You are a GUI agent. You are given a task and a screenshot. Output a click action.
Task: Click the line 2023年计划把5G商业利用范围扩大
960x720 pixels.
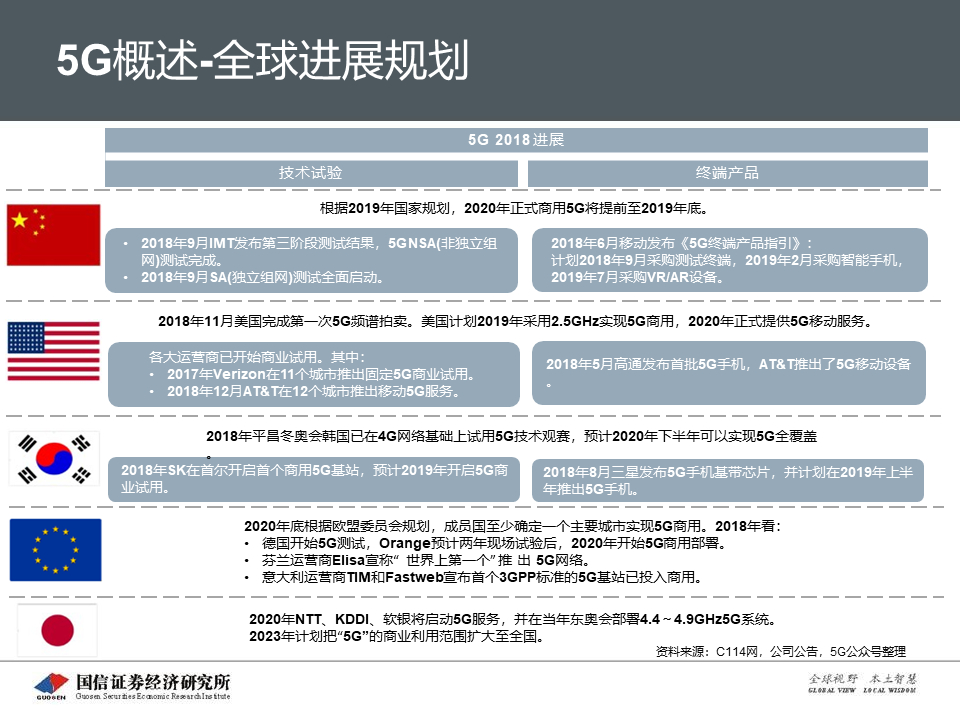pyautogui.click(x=397, y=636)
